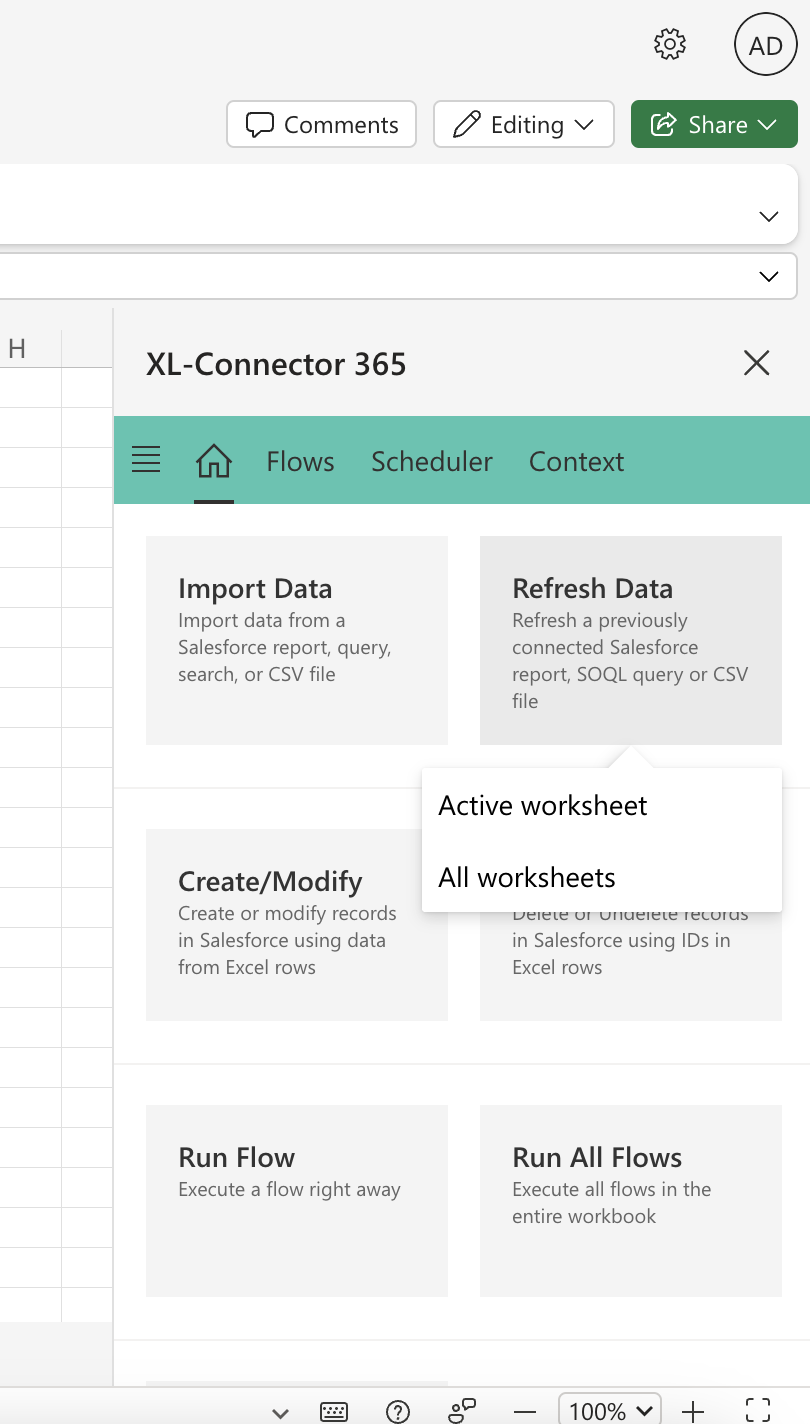
Task: Open the hamburger menu in XL-Connector
Action: [x=146, y=460]
